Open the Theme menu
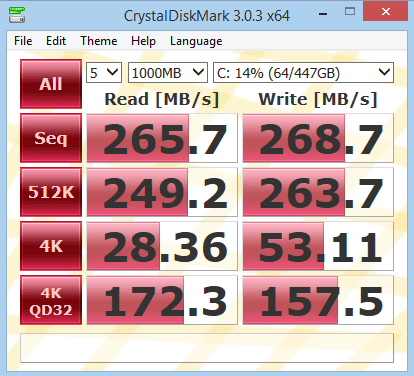The width and height of the screenshot is (414, 376). click(99, 41)
